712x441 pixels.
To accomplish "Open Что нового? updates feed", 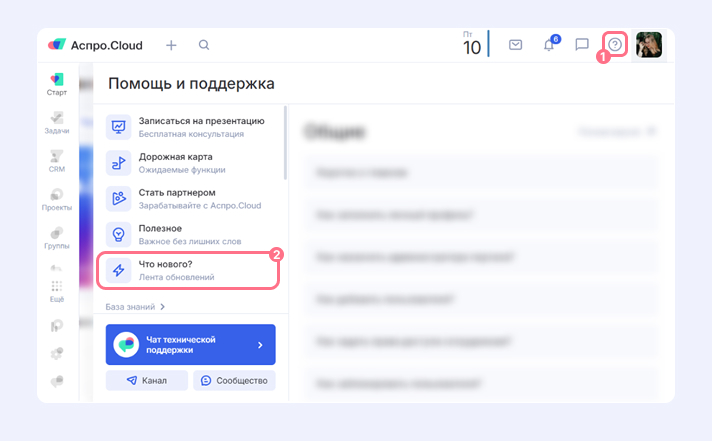I will click(x=190, y=270).
